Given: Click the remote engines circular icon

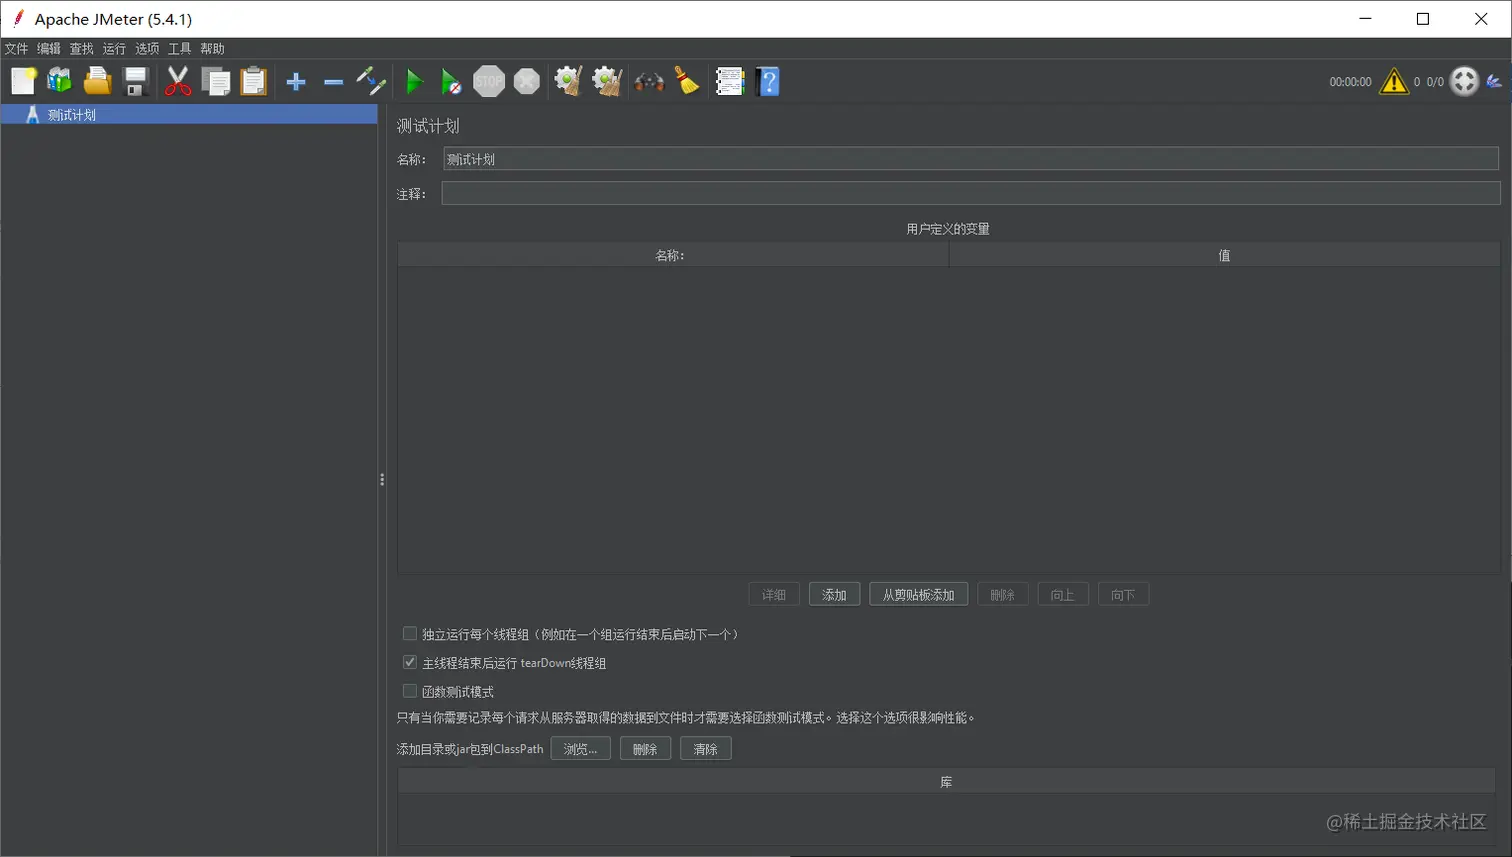Looking at the screenshot, I should (1465, 81).
